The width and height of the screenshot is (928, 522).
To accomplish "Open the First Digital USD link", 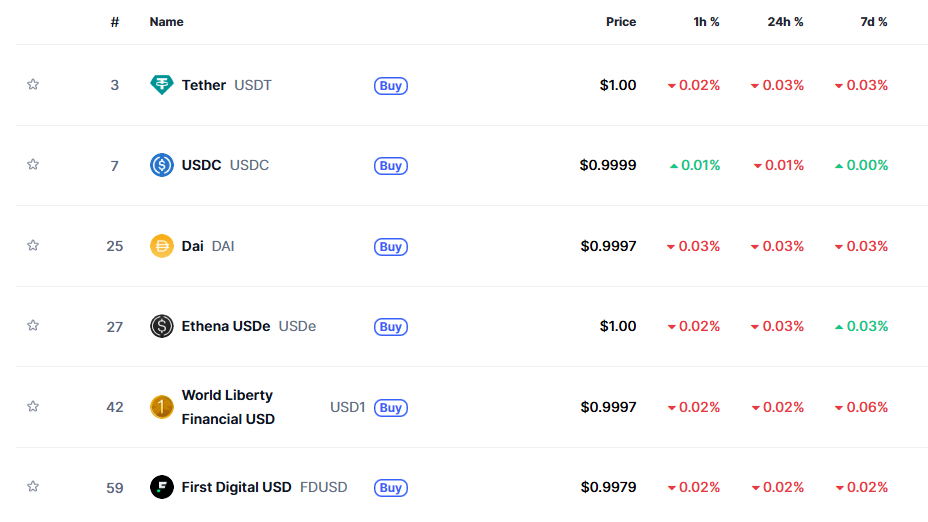I will coord(236,487).
